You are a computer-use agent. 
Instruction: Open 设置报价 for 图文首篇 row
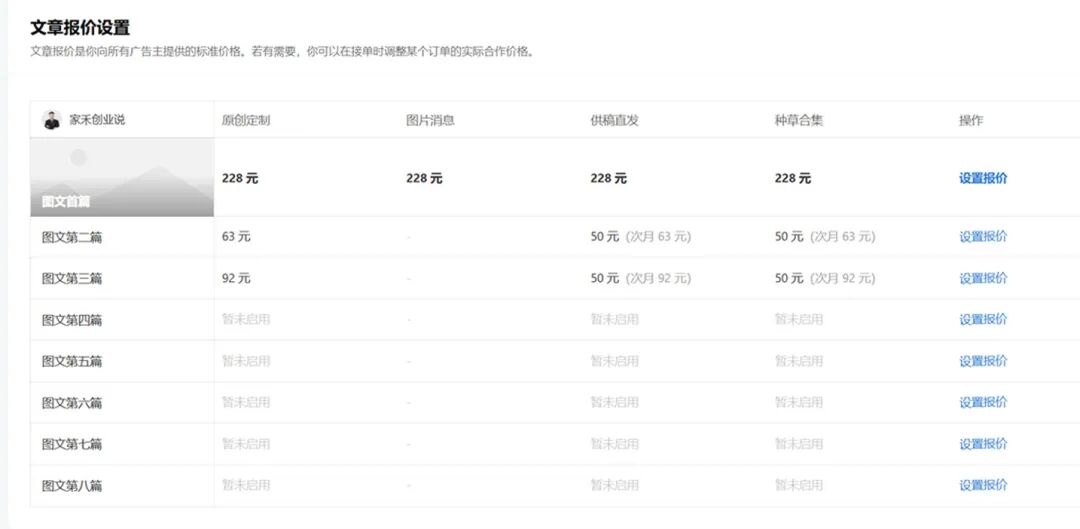983,178
